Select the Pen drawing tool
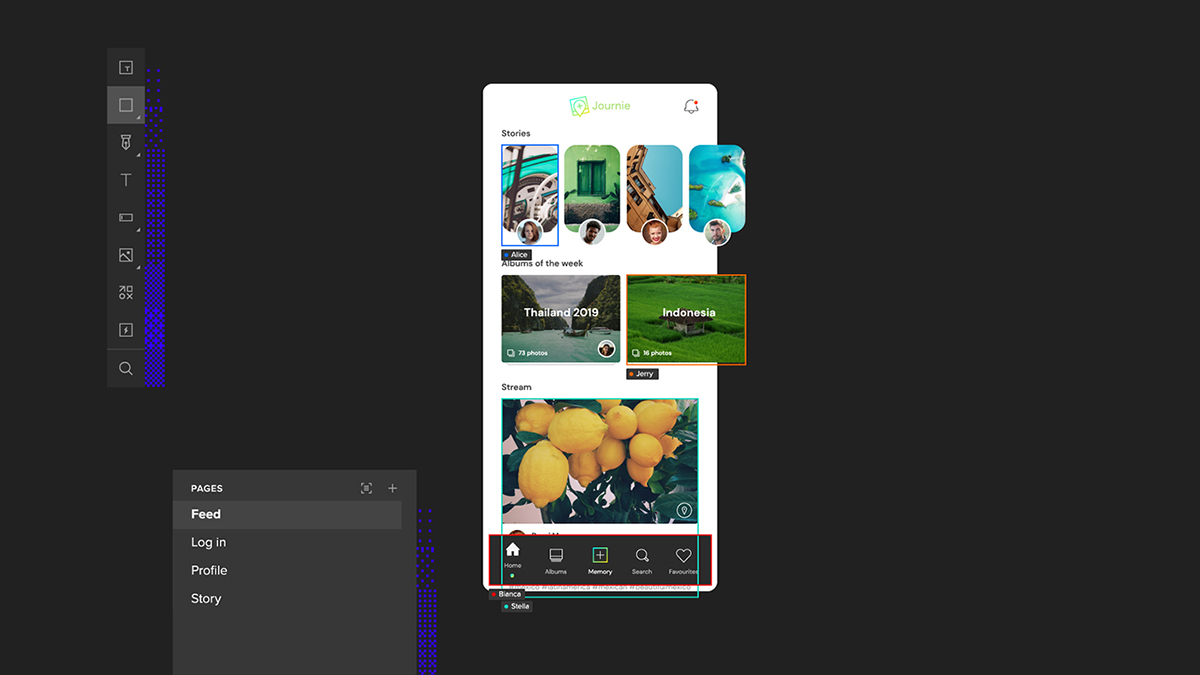This screenshot has width=1200, height=675. [x=126, y=142]
